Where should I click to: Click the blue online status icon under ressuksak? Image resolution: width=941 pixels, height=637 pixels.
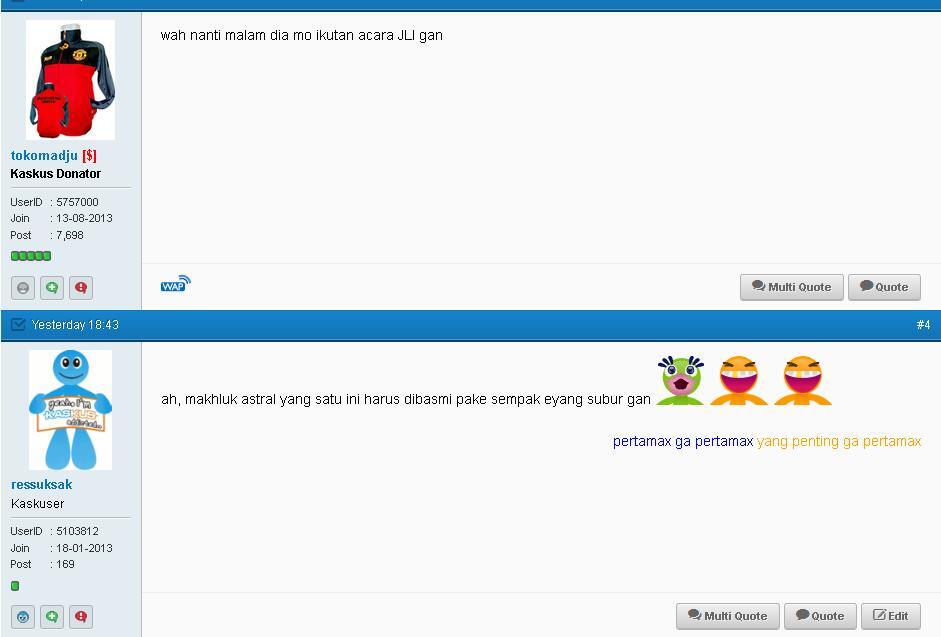click(23, 617)
